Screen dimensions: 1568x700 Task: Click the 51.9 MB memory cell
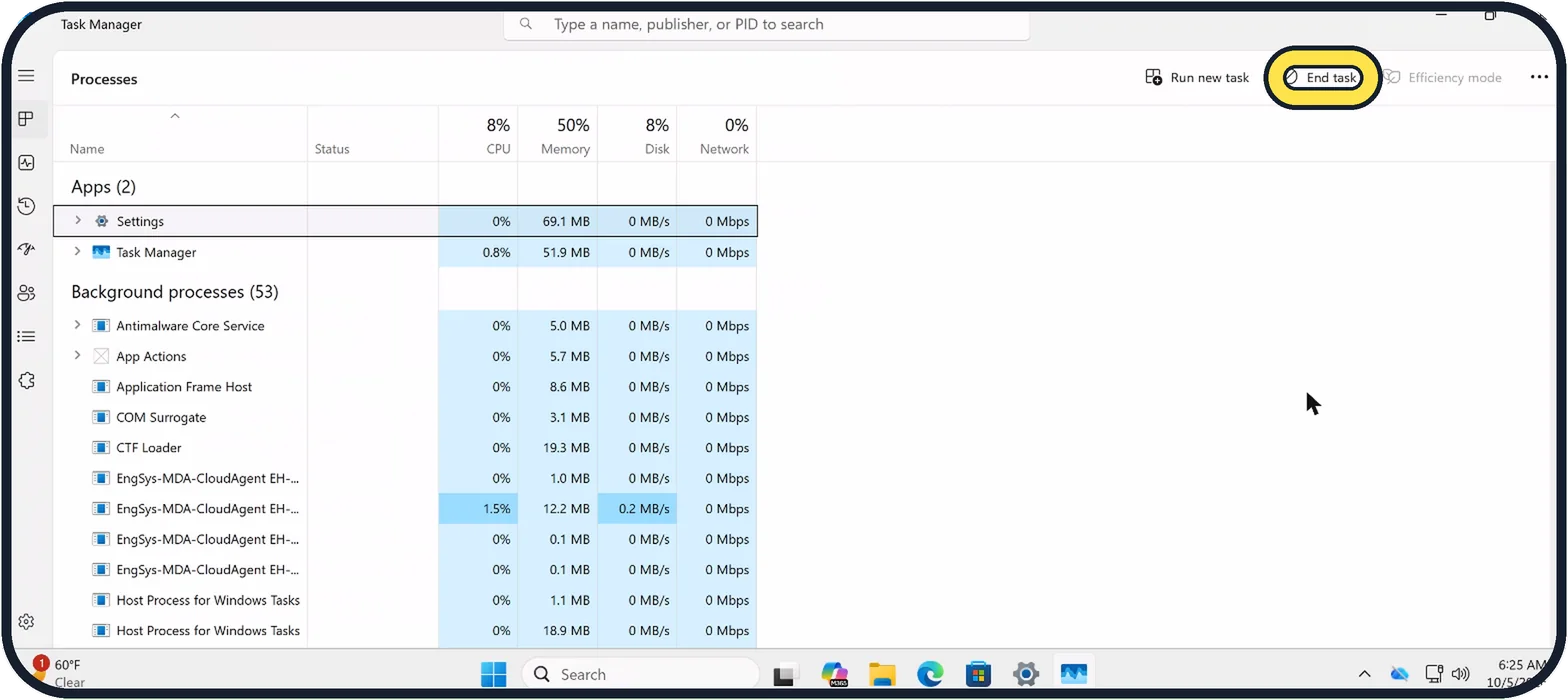557,252
